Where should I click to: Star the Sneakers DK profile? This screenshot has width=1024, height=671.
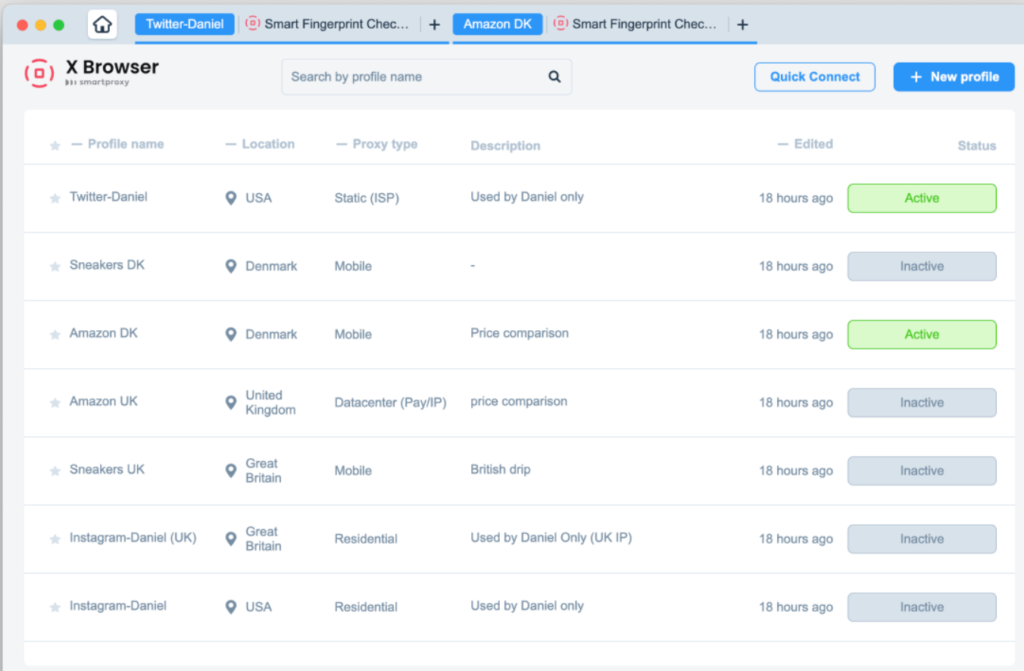point(55,266)
